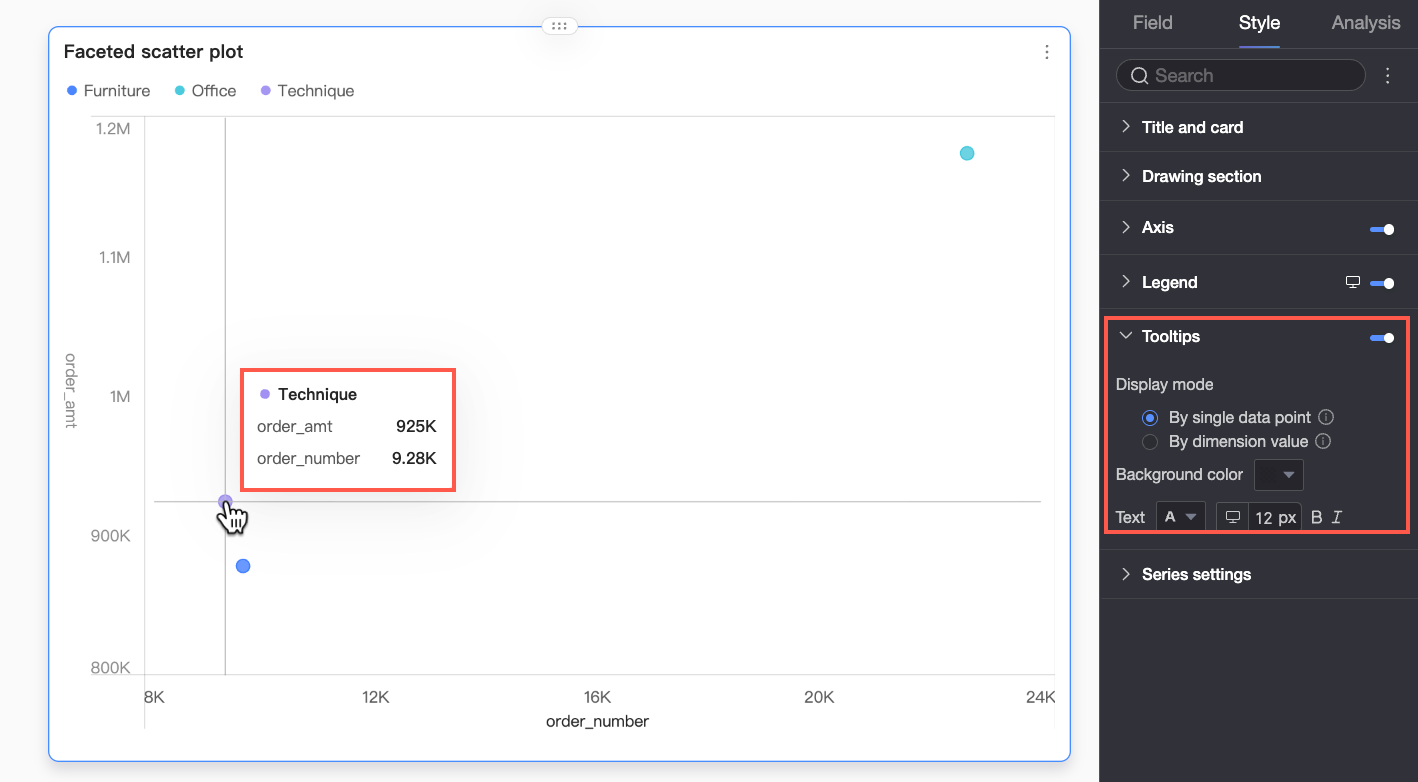Click the 925K value in tooltip
The width and height of the screenshot is (1418, 782).
click(x=416, y=426)
